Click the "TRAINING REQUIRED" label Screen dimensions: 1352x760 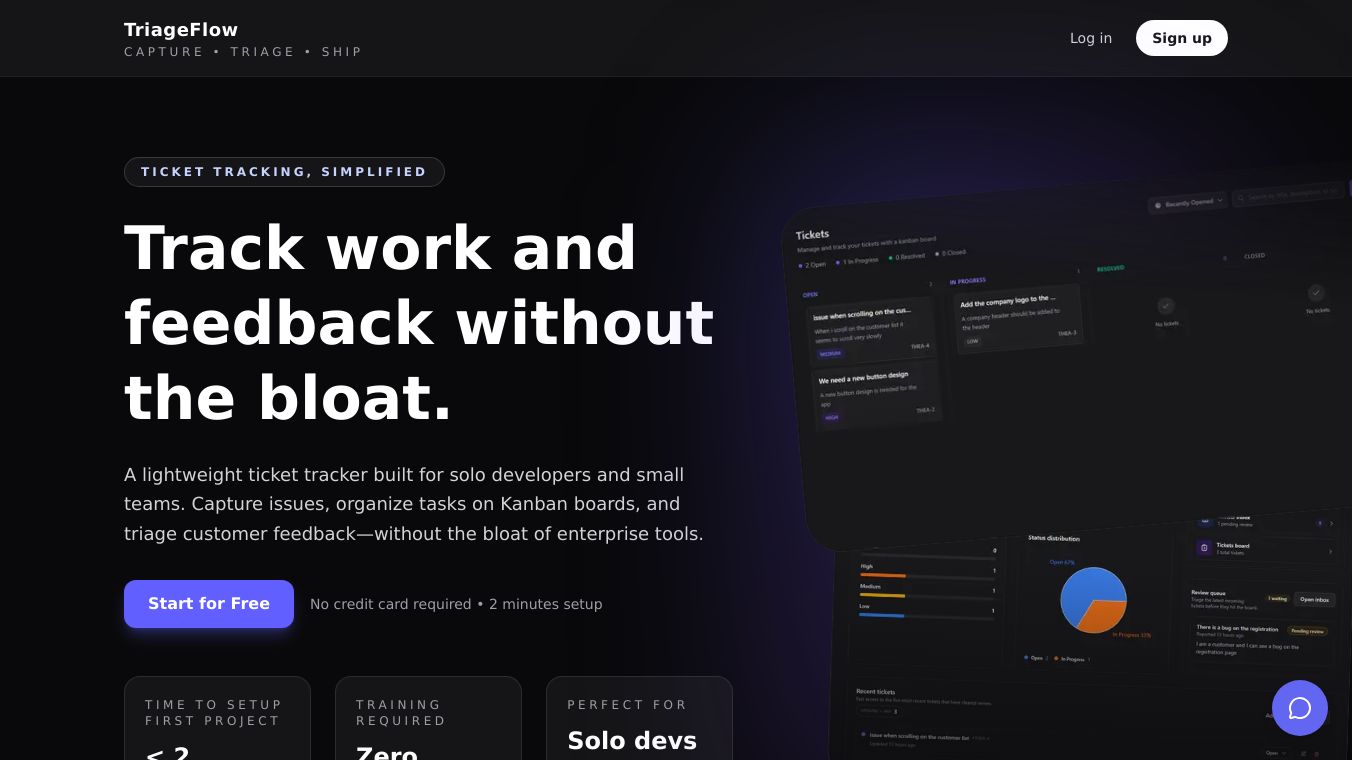(401, 712)
